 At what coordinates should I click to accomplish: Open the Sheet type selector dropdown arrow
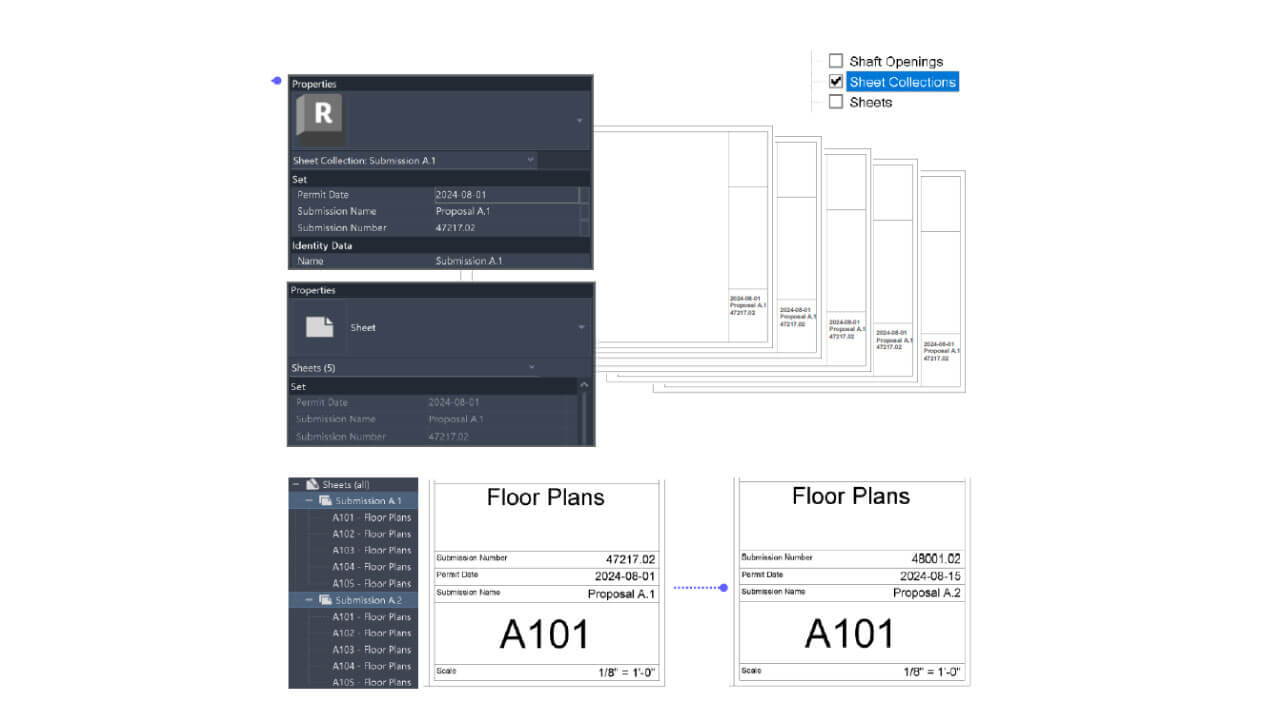[581, 327]
